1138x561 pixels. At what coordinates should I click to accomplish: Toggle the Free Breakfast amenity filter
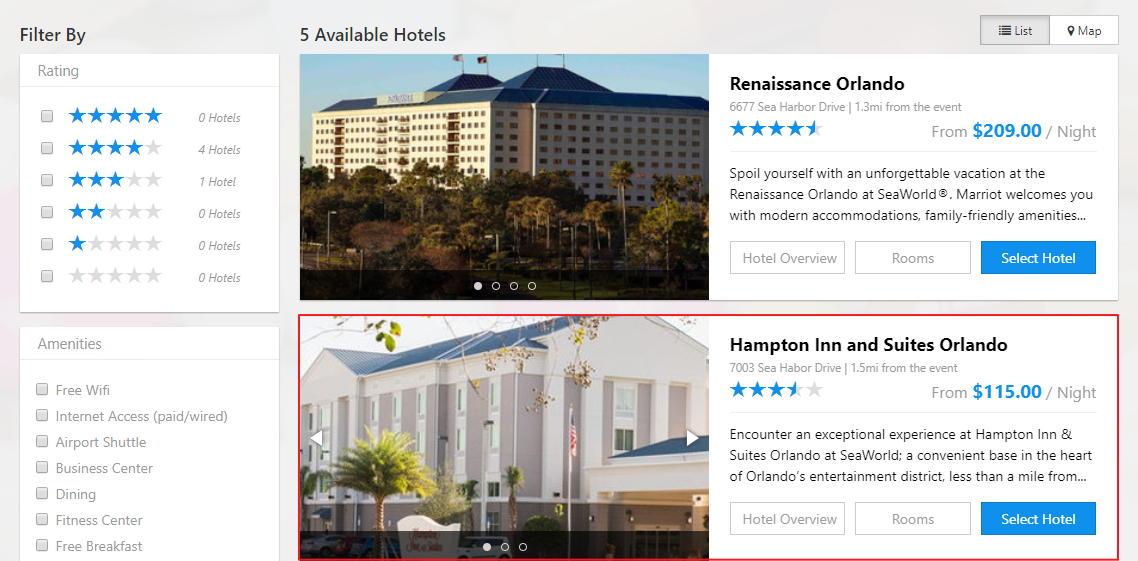point(42,545)
